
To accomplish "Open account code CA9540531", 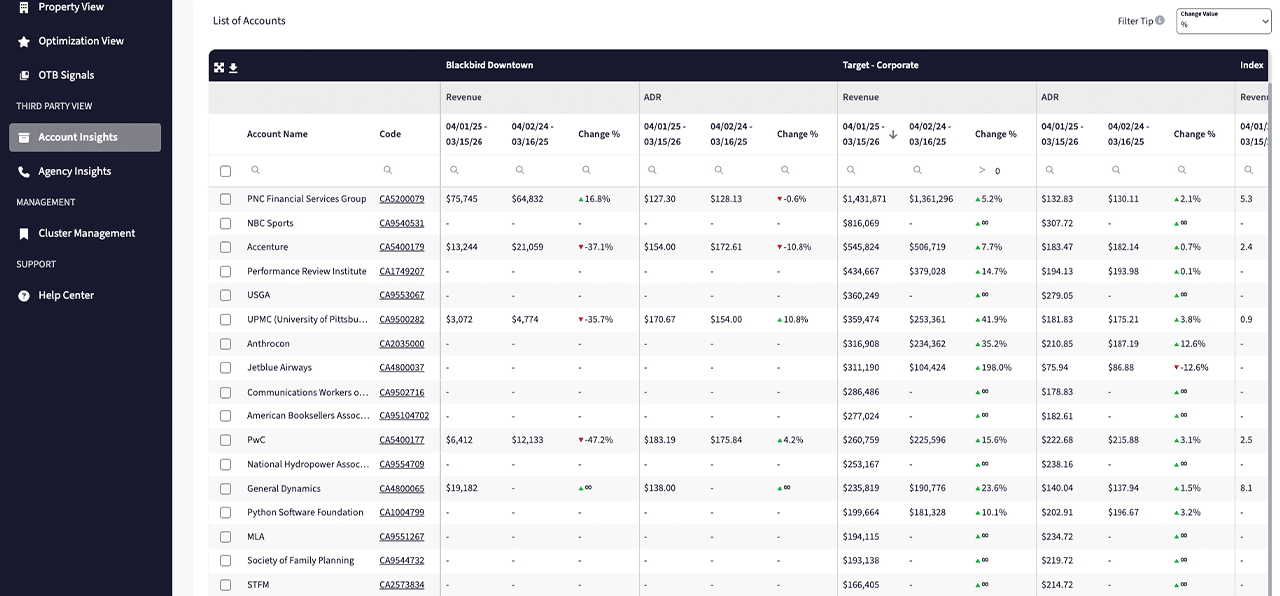I will click(401, 223).
